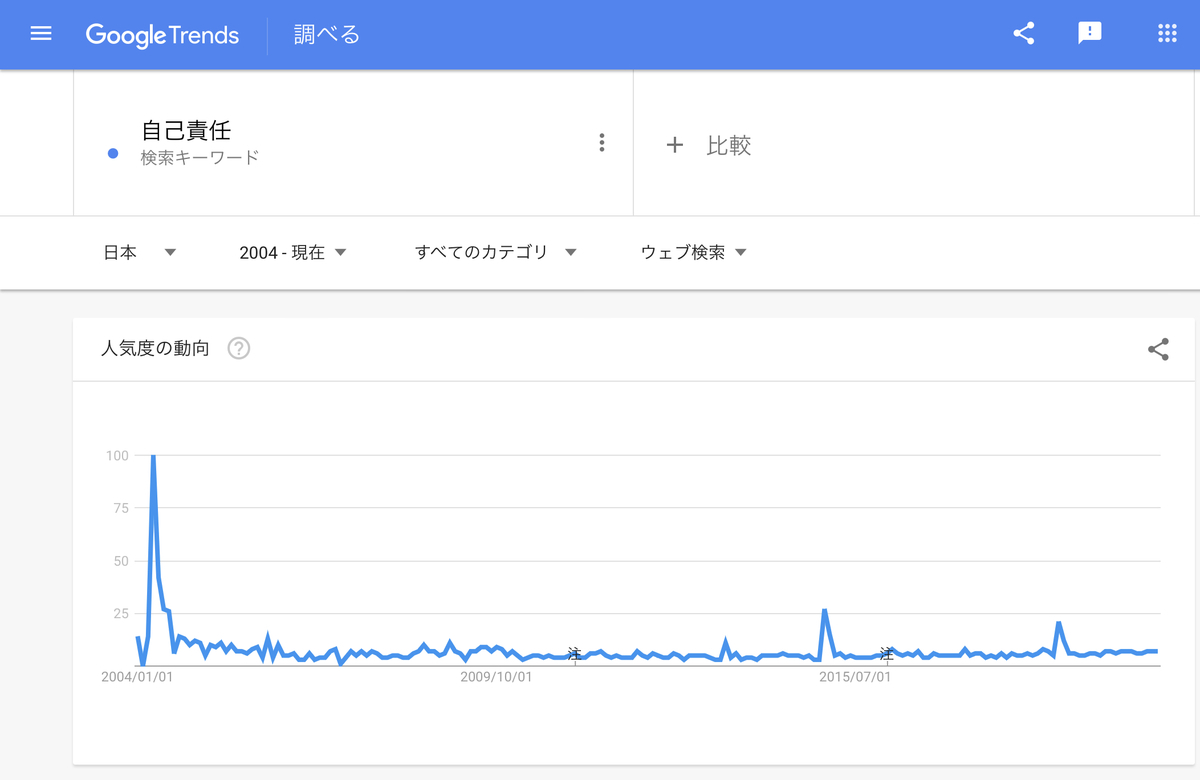Open the three-dot options menu for 自己責任

pyautogui.click(x=601, y=142)
